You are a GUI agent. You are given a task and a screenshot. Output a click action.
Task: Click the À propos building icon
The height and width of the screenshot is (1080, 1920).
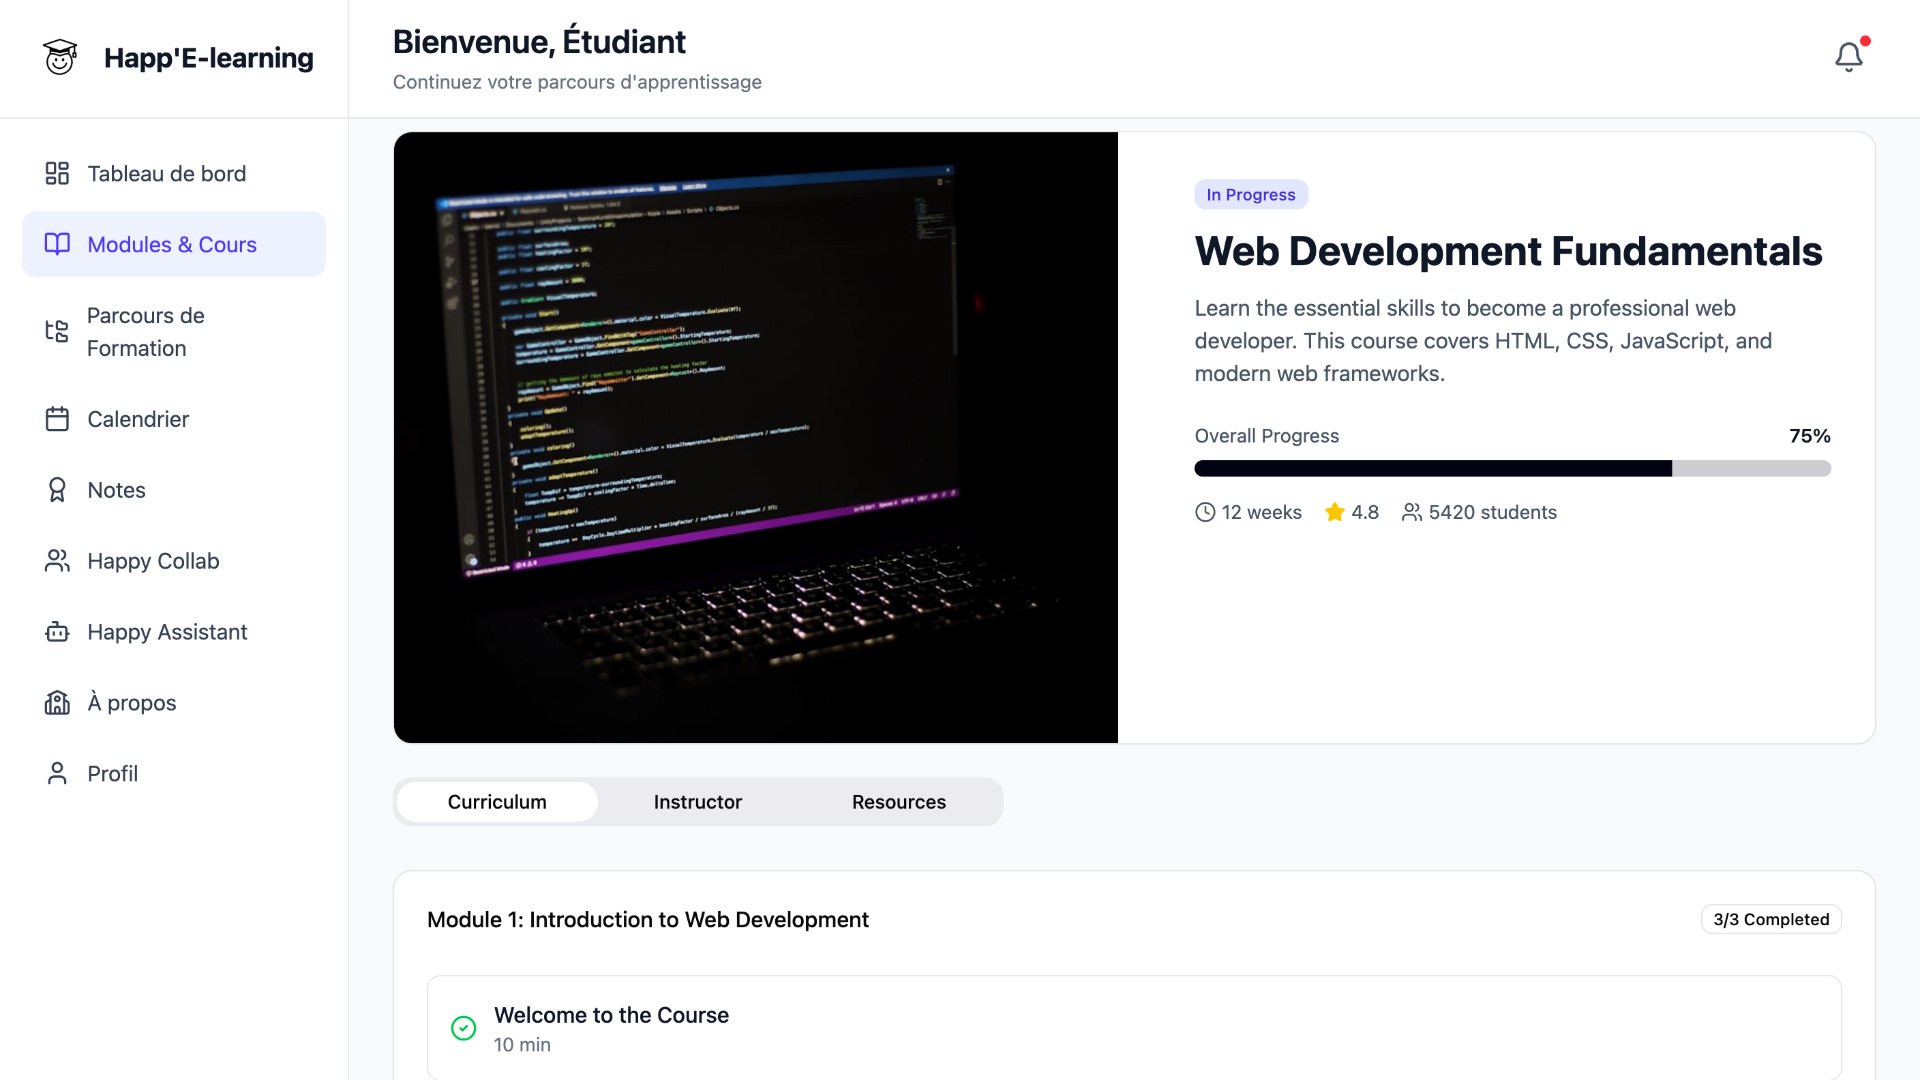[57, 703]
